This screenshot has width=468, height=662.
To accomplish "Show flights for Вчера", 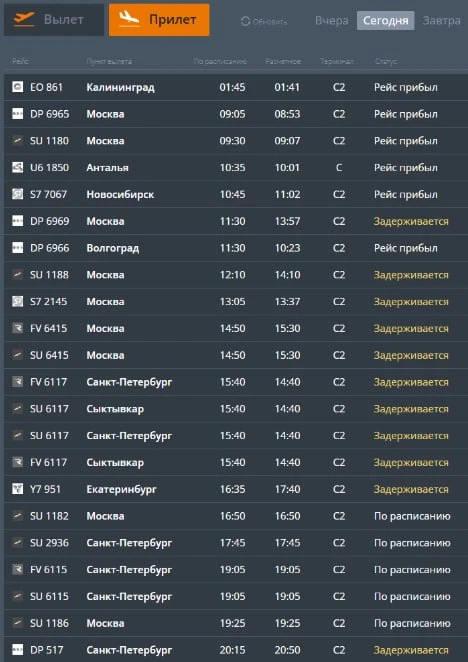I will pyautogui.click(x=332, y=21).
